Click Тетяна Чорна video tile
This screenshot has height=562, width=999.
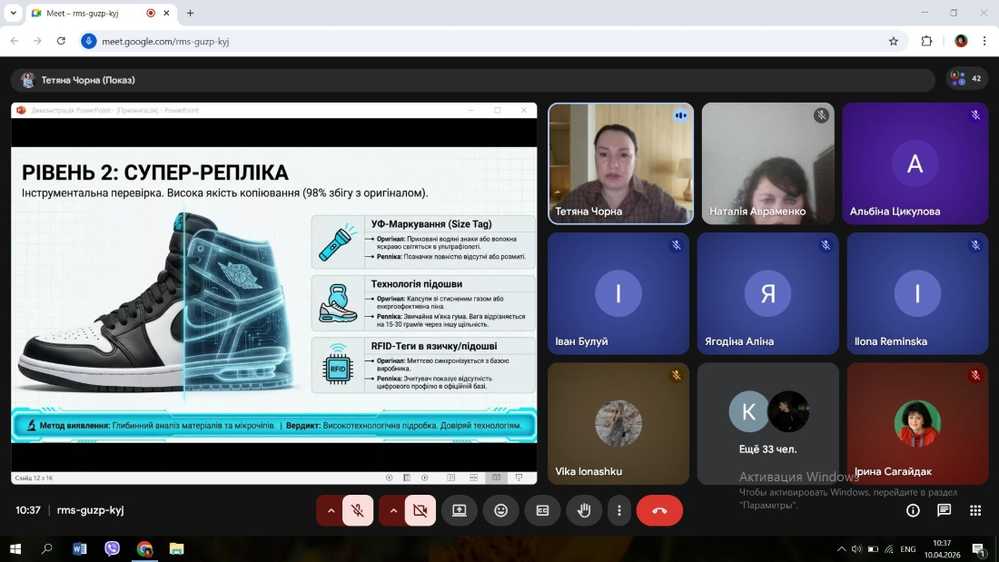(x=620, y=163)
